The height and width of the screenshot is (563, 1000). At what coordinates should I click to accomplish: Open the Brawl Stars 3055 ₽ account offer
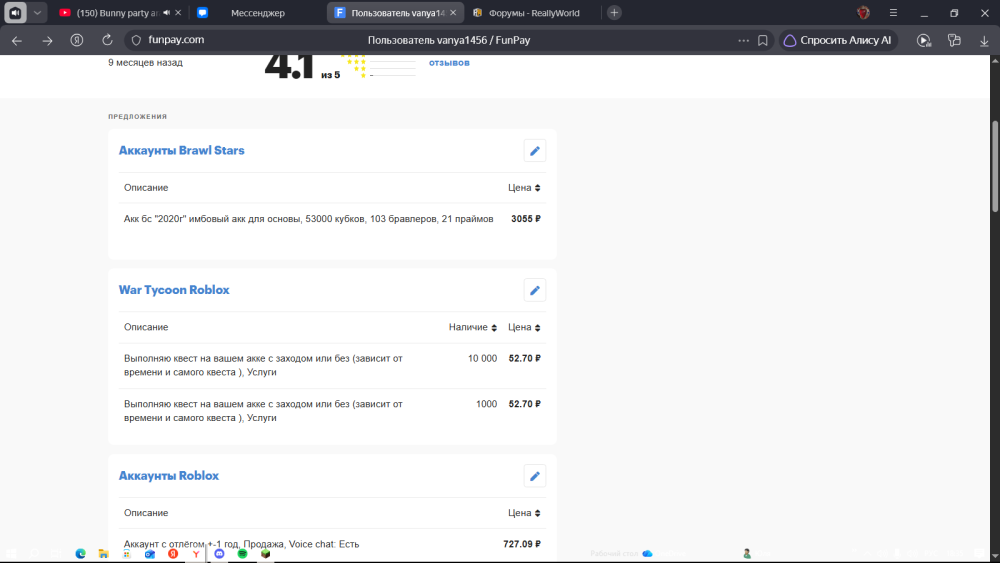tap(332, 219)
